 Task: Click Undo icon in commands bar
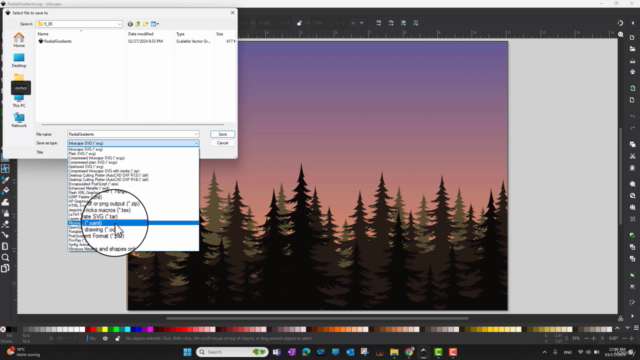tap(633, 117)
